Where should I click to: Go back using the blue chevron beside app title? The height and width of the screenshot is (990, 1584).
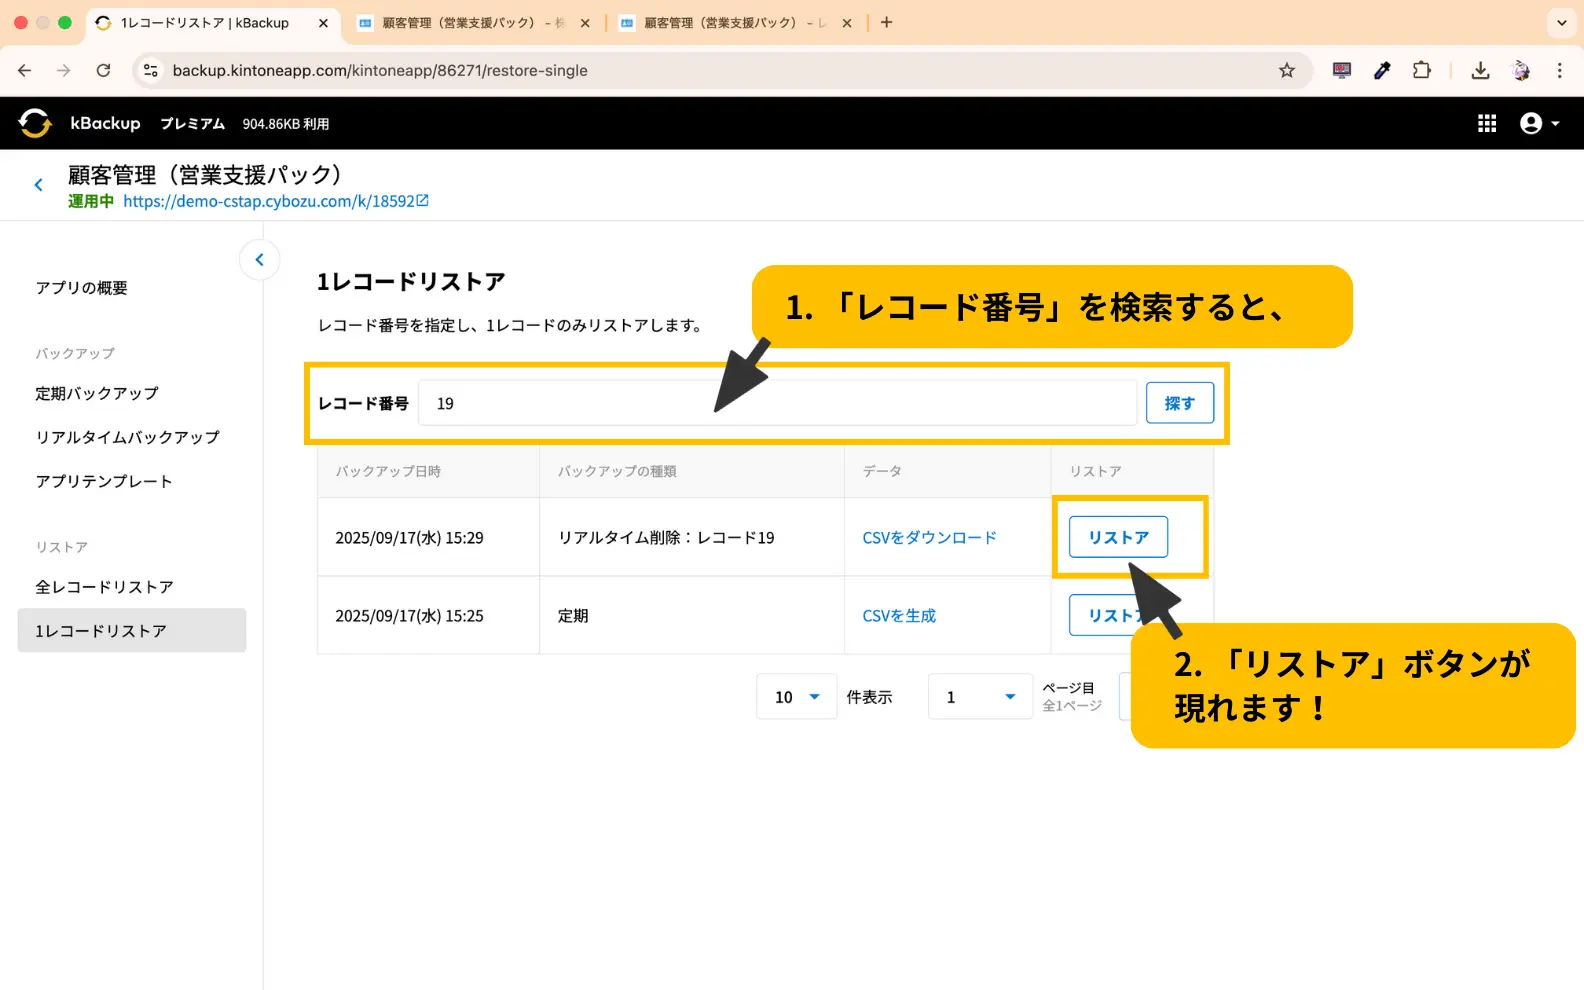(38, 185)
